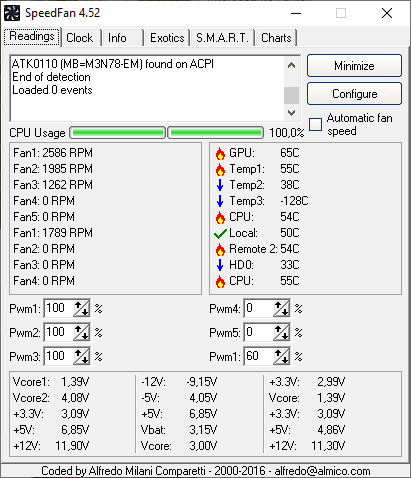The width and height of the screenshot is (411, 478).
Task: Click the green checkmark beside Local
Action: coord(220,233)
